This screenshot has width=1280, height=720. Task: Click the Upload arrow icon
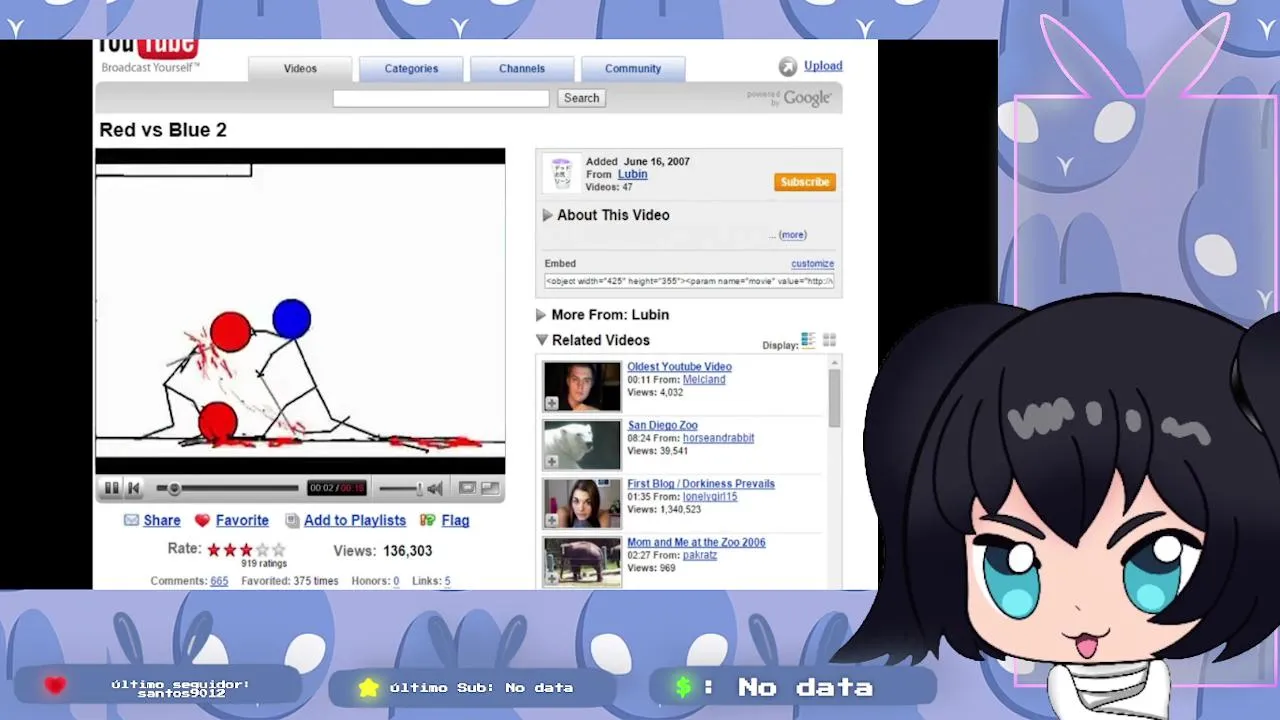click(788, 66)
